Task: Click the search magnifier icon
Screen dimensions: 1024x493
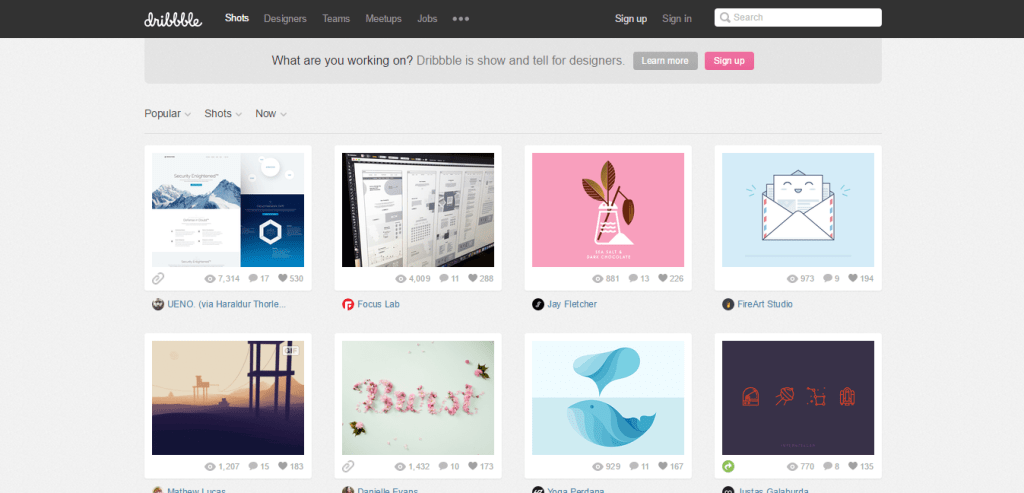Action: tap(724, 18)
